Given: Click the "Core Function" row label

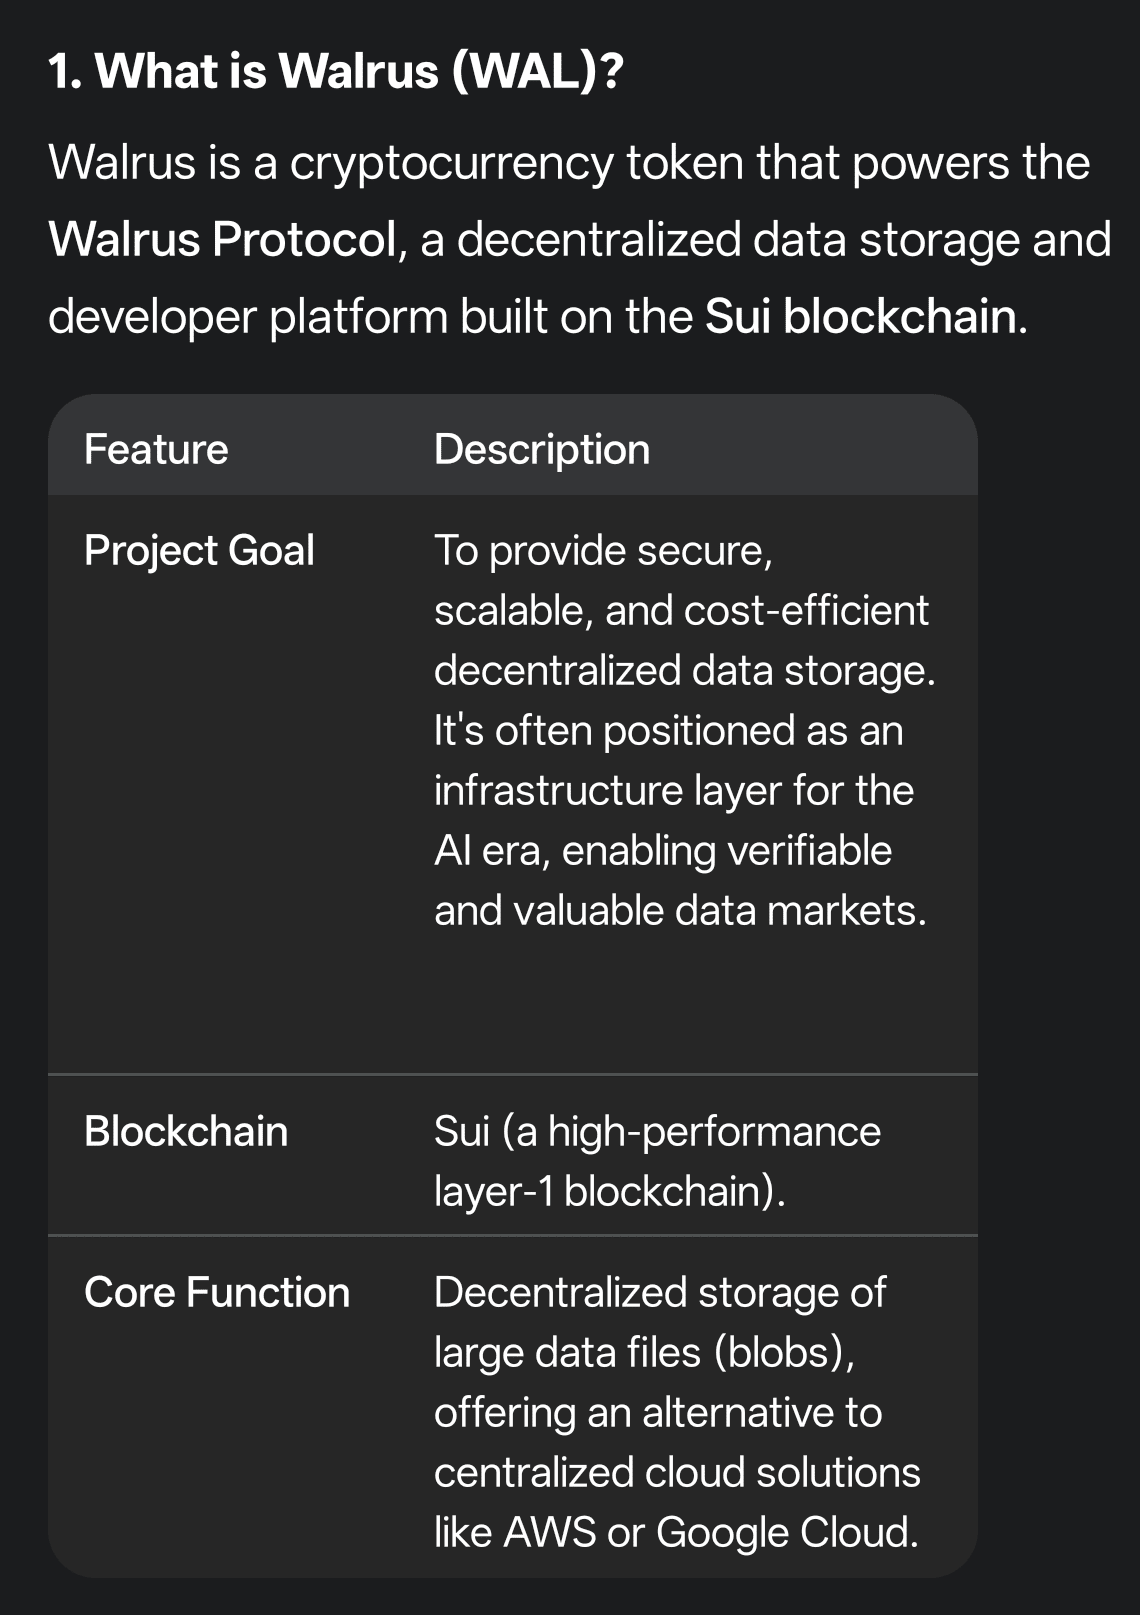Looking at the screenshot, I should click(217, 1293).
